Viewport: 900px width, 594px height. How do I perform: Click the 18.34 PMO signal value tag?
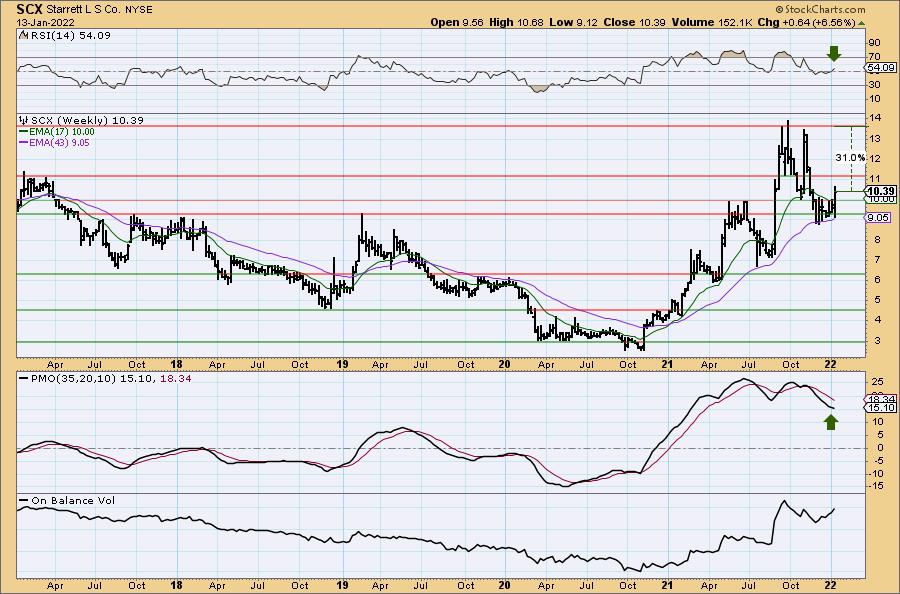click(x=880, y=399)
